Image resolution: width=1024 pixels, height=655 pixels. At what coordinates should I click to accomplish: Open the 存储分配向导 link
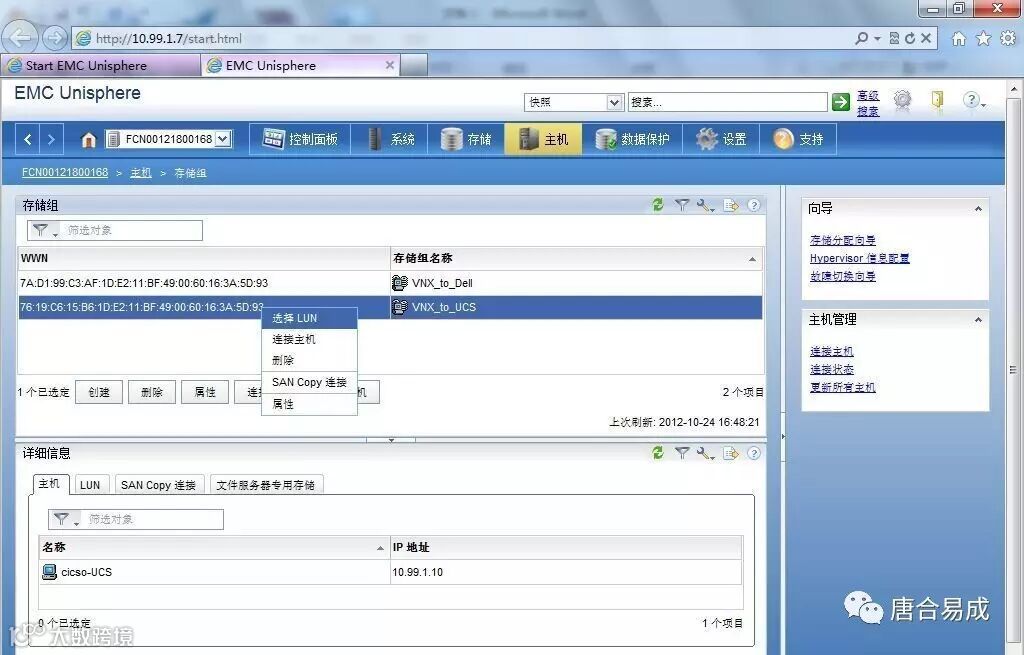coord(842,240)
